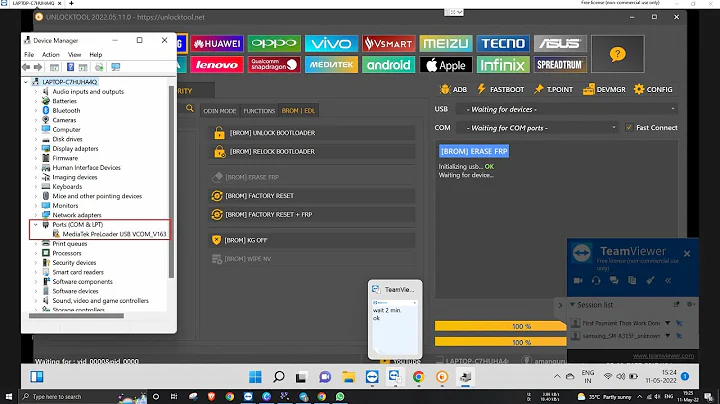
Task: Open Device Manager Help menu
Action: 96,54
